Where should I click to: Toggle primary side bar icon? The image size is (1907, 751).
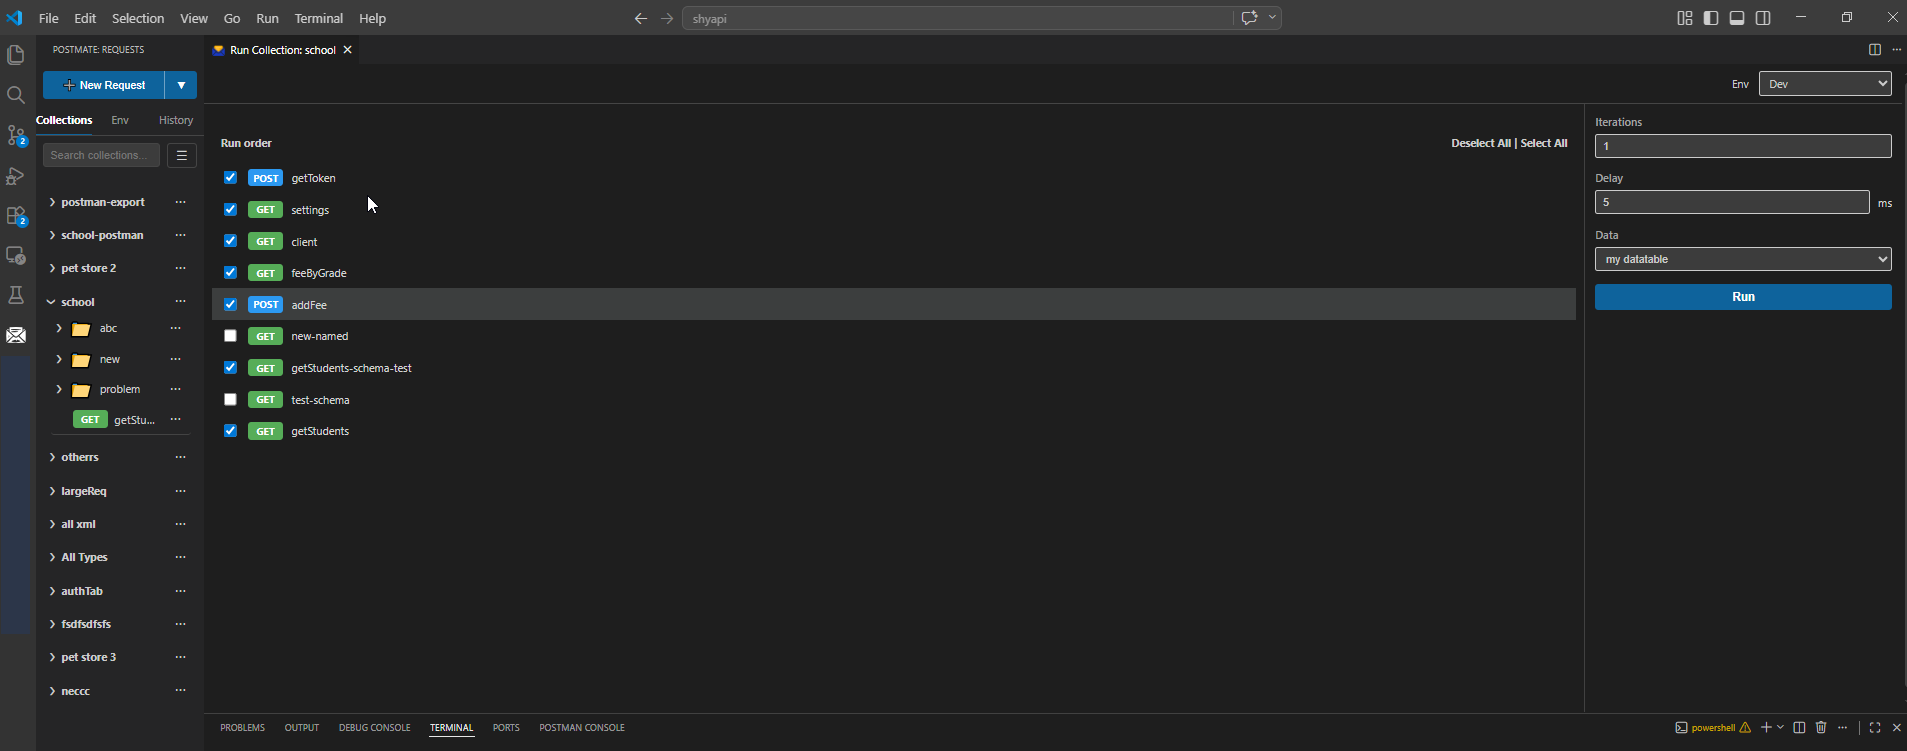1711,18
